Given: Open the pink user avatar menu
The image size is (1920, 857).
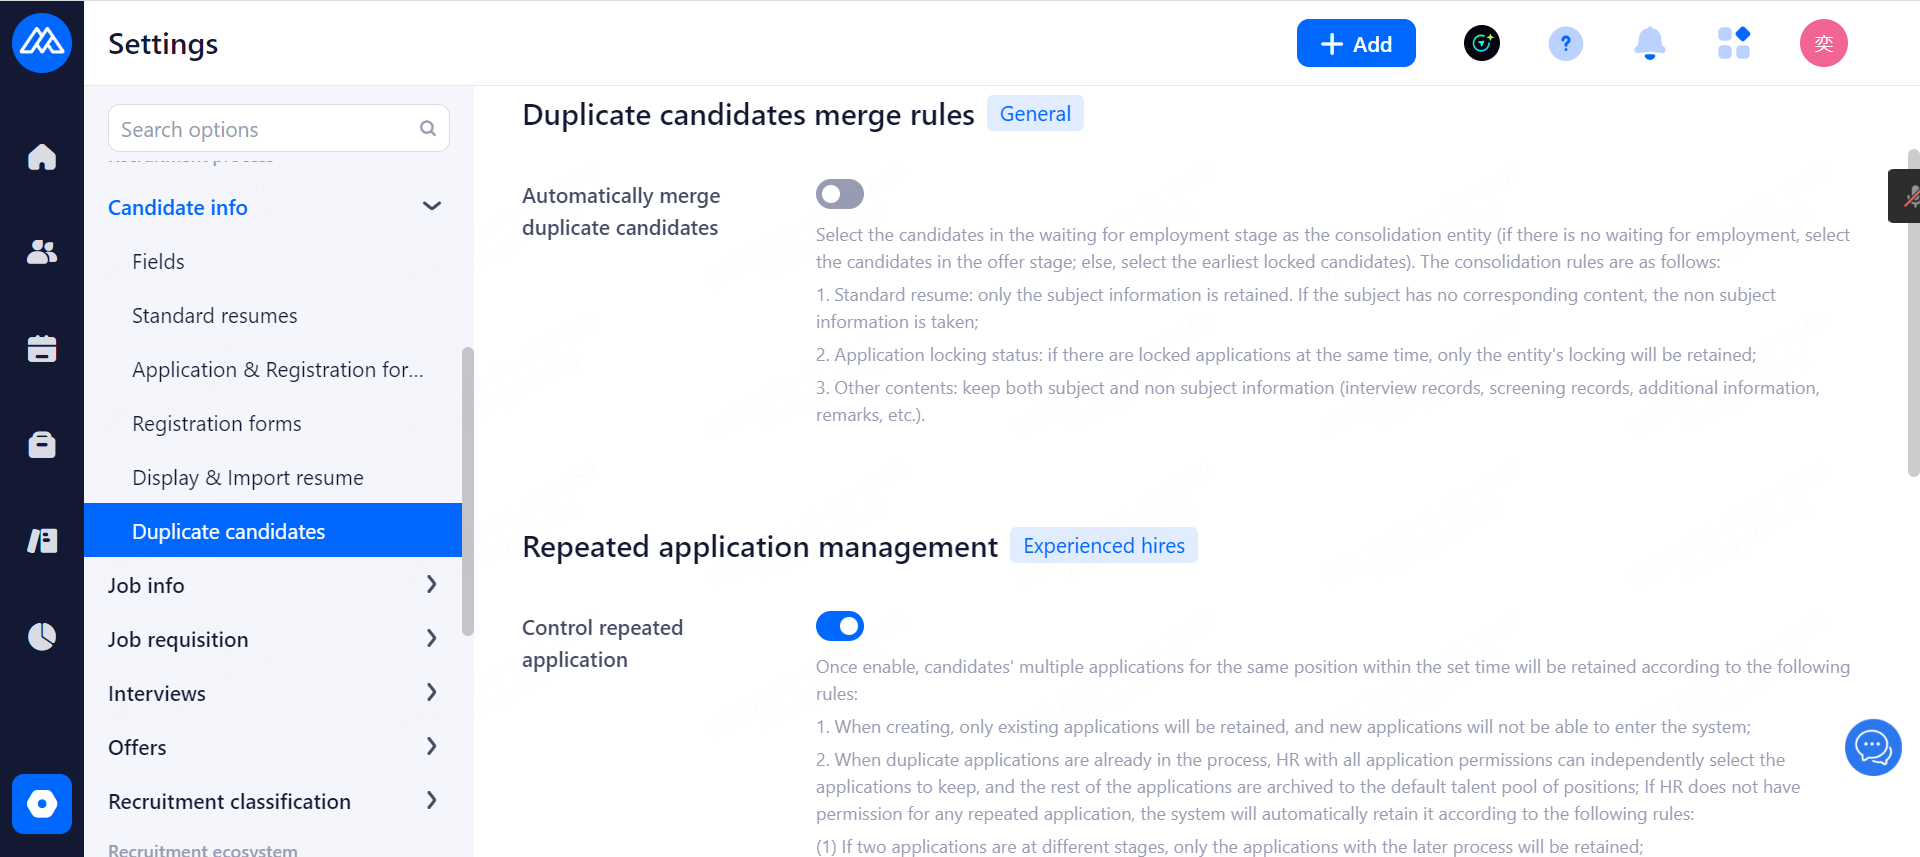Looking at the screenshot, I should [1823, 44].
